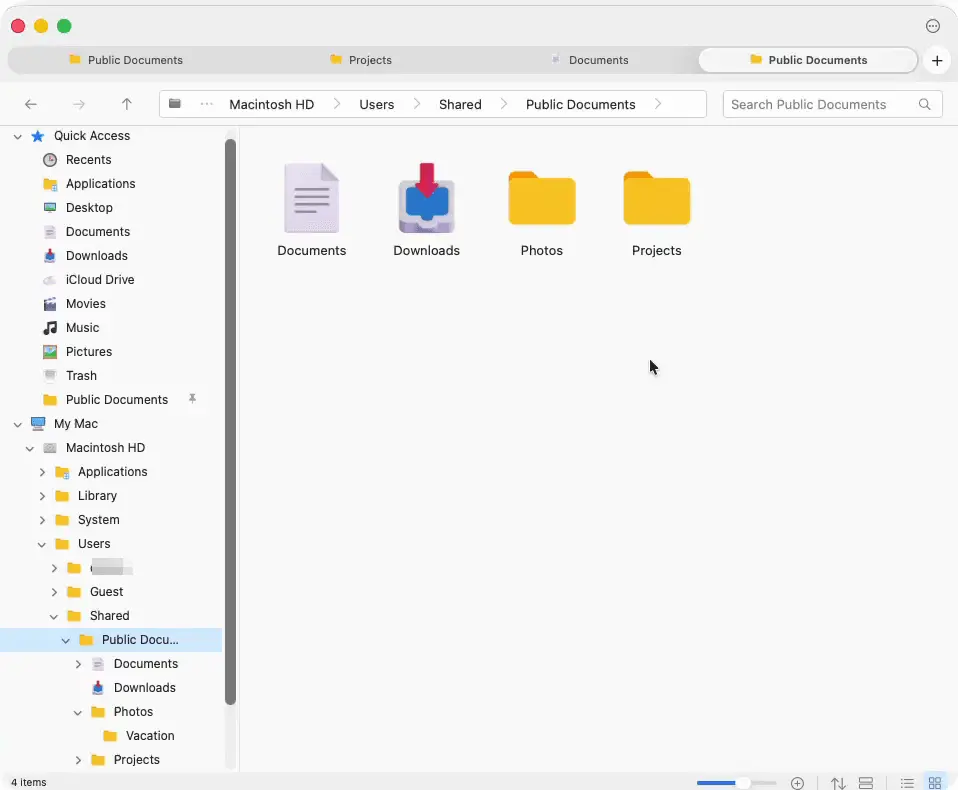958x790 pixels.
Task: Open chevron after Macintosh HD breadcrumb
Action: (x=337, y=104)
